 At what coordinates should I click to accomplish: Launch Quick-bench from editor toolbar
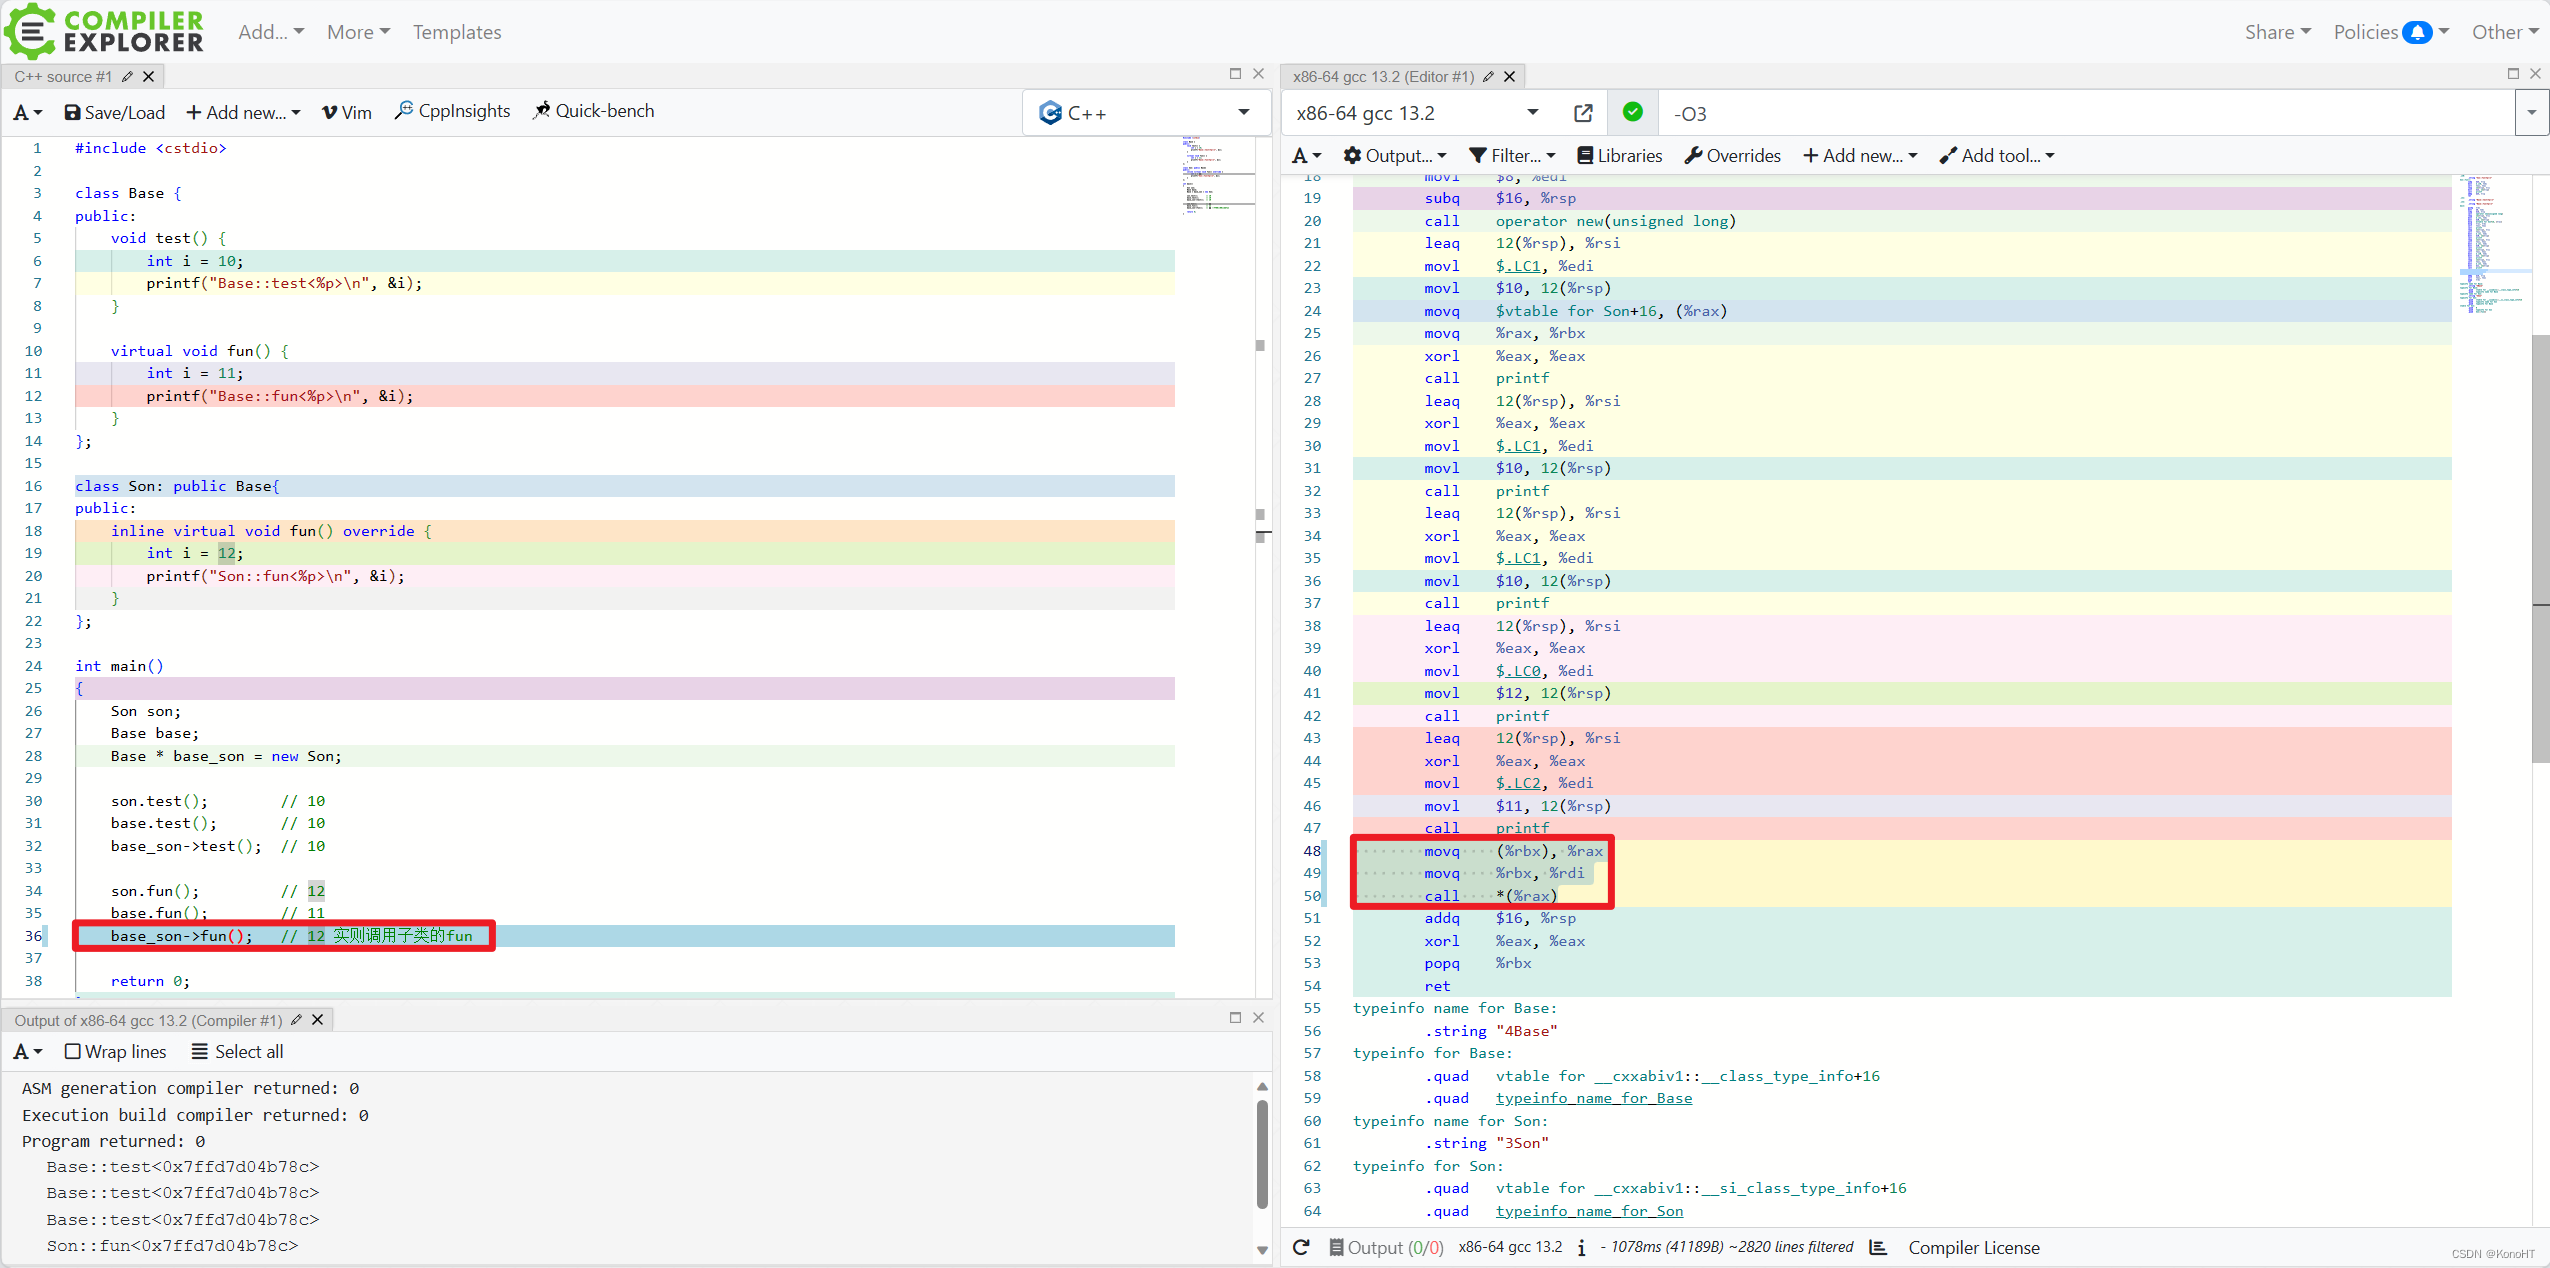pos(593,111)
